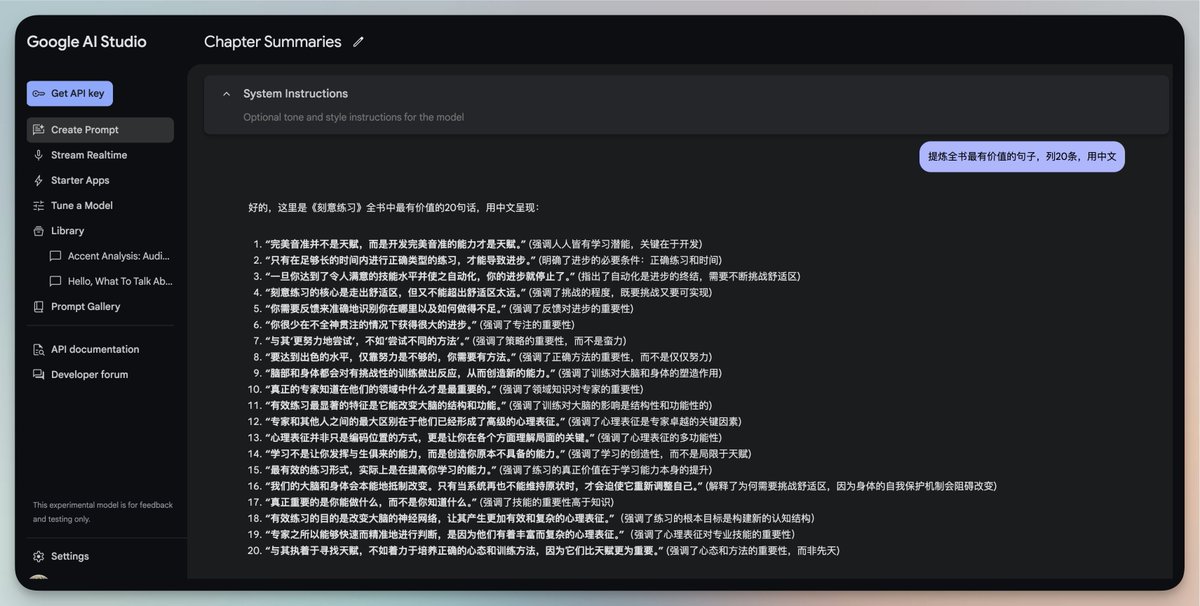Collapse the System Instructions panel
Viewport: 1200px width, 606px height.
(x=227, y=94)
